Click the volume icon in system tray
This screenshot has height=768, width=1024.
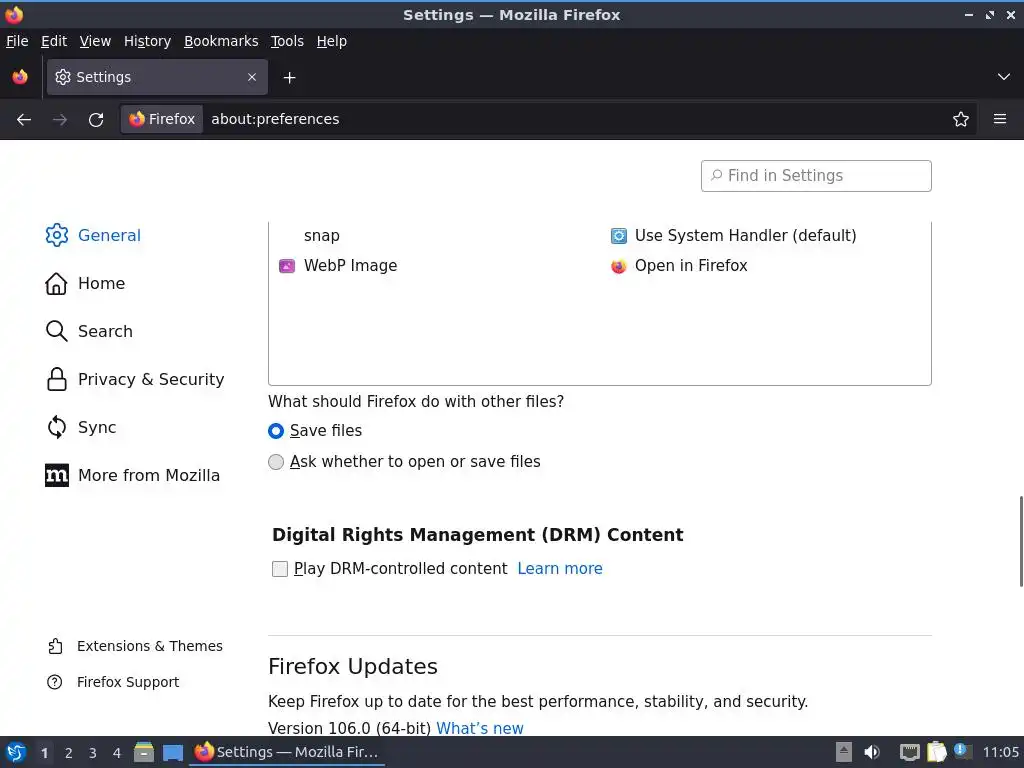point(872,752)
